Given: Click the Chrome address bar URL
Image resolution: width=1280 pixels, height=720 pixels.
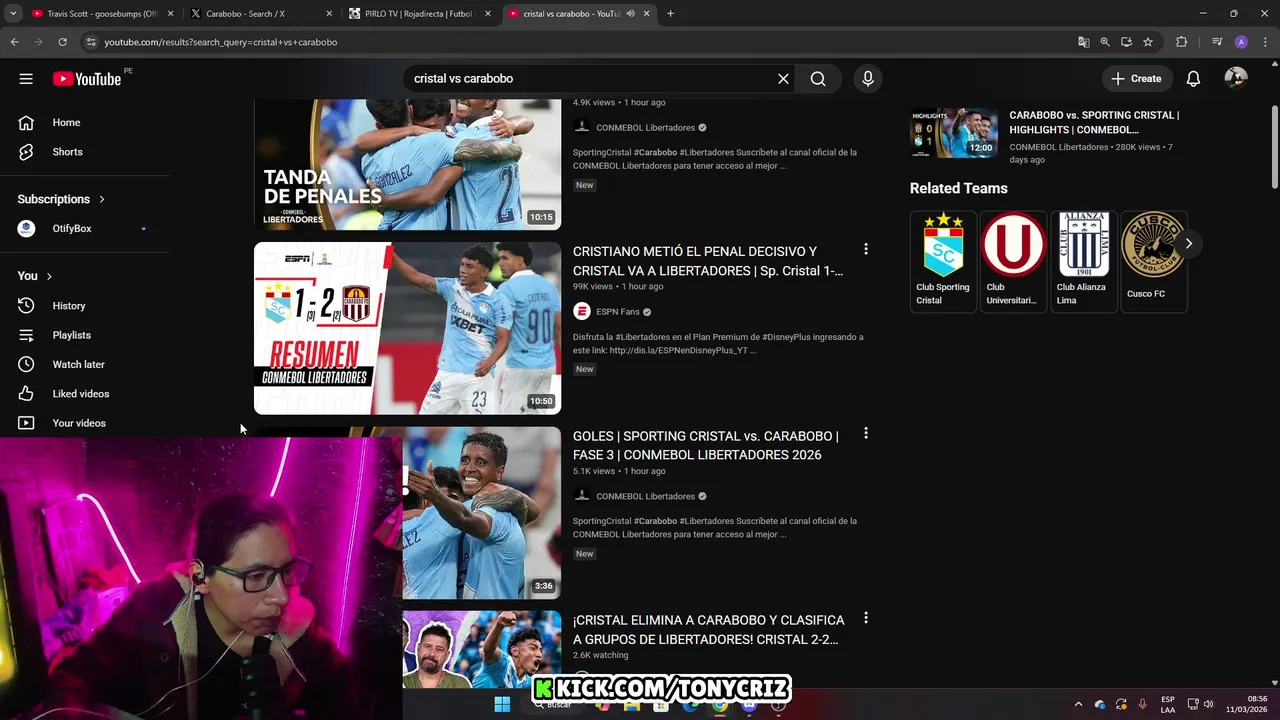Looking at the screenshot, I should (x=221, y=42).
